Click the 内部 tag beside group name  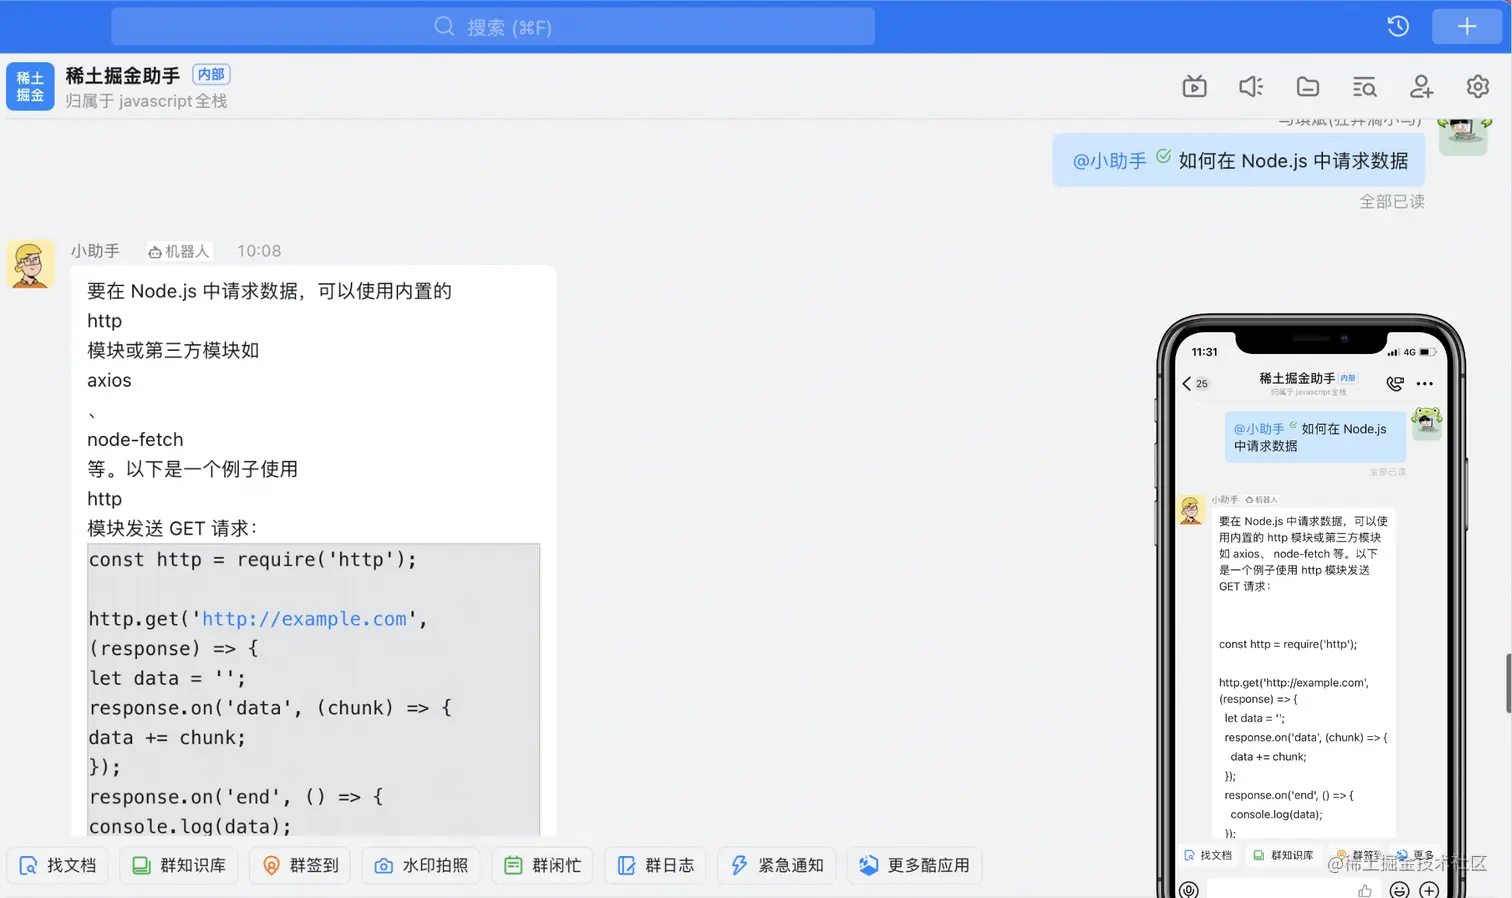pyautogui.click(x=211, y=74)
